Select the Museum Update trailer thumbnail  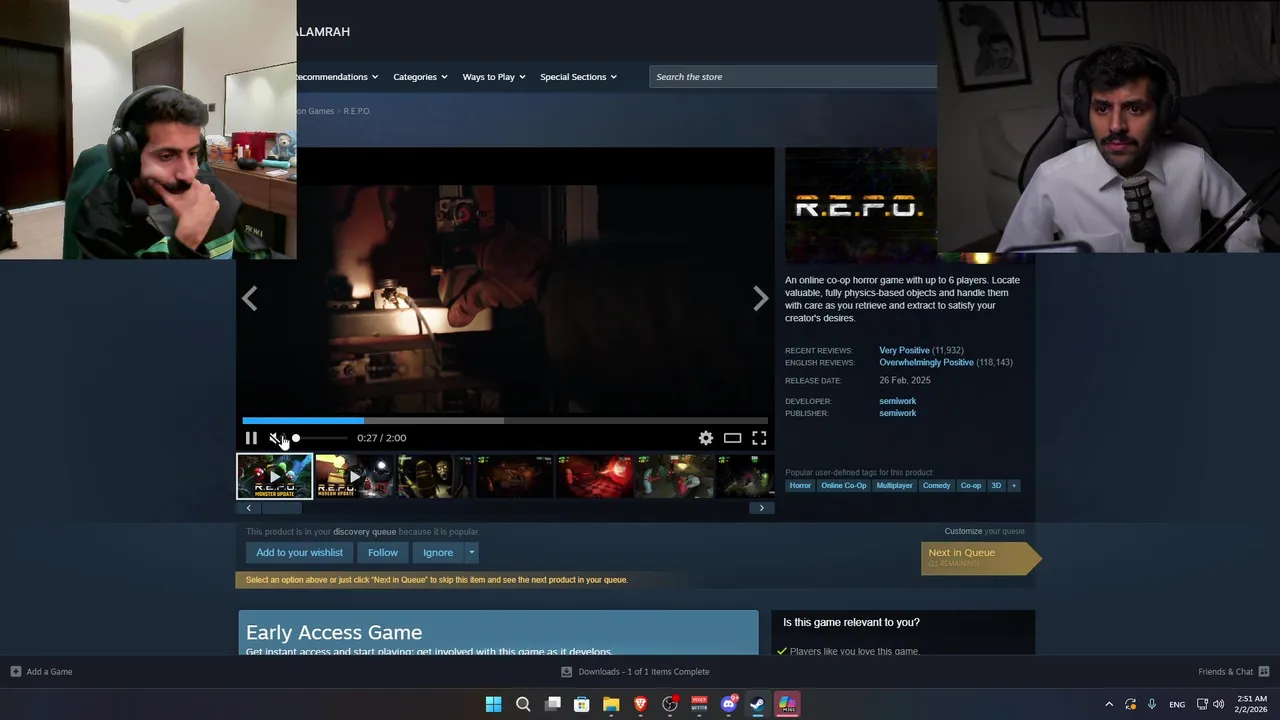tap(354, 476)
